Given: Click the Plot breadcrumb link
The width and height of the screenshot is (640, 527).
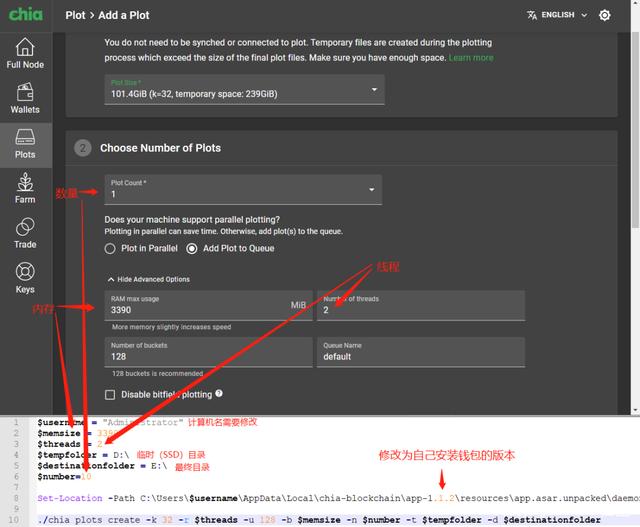Looking at the screenshot, I should (76, 16).
